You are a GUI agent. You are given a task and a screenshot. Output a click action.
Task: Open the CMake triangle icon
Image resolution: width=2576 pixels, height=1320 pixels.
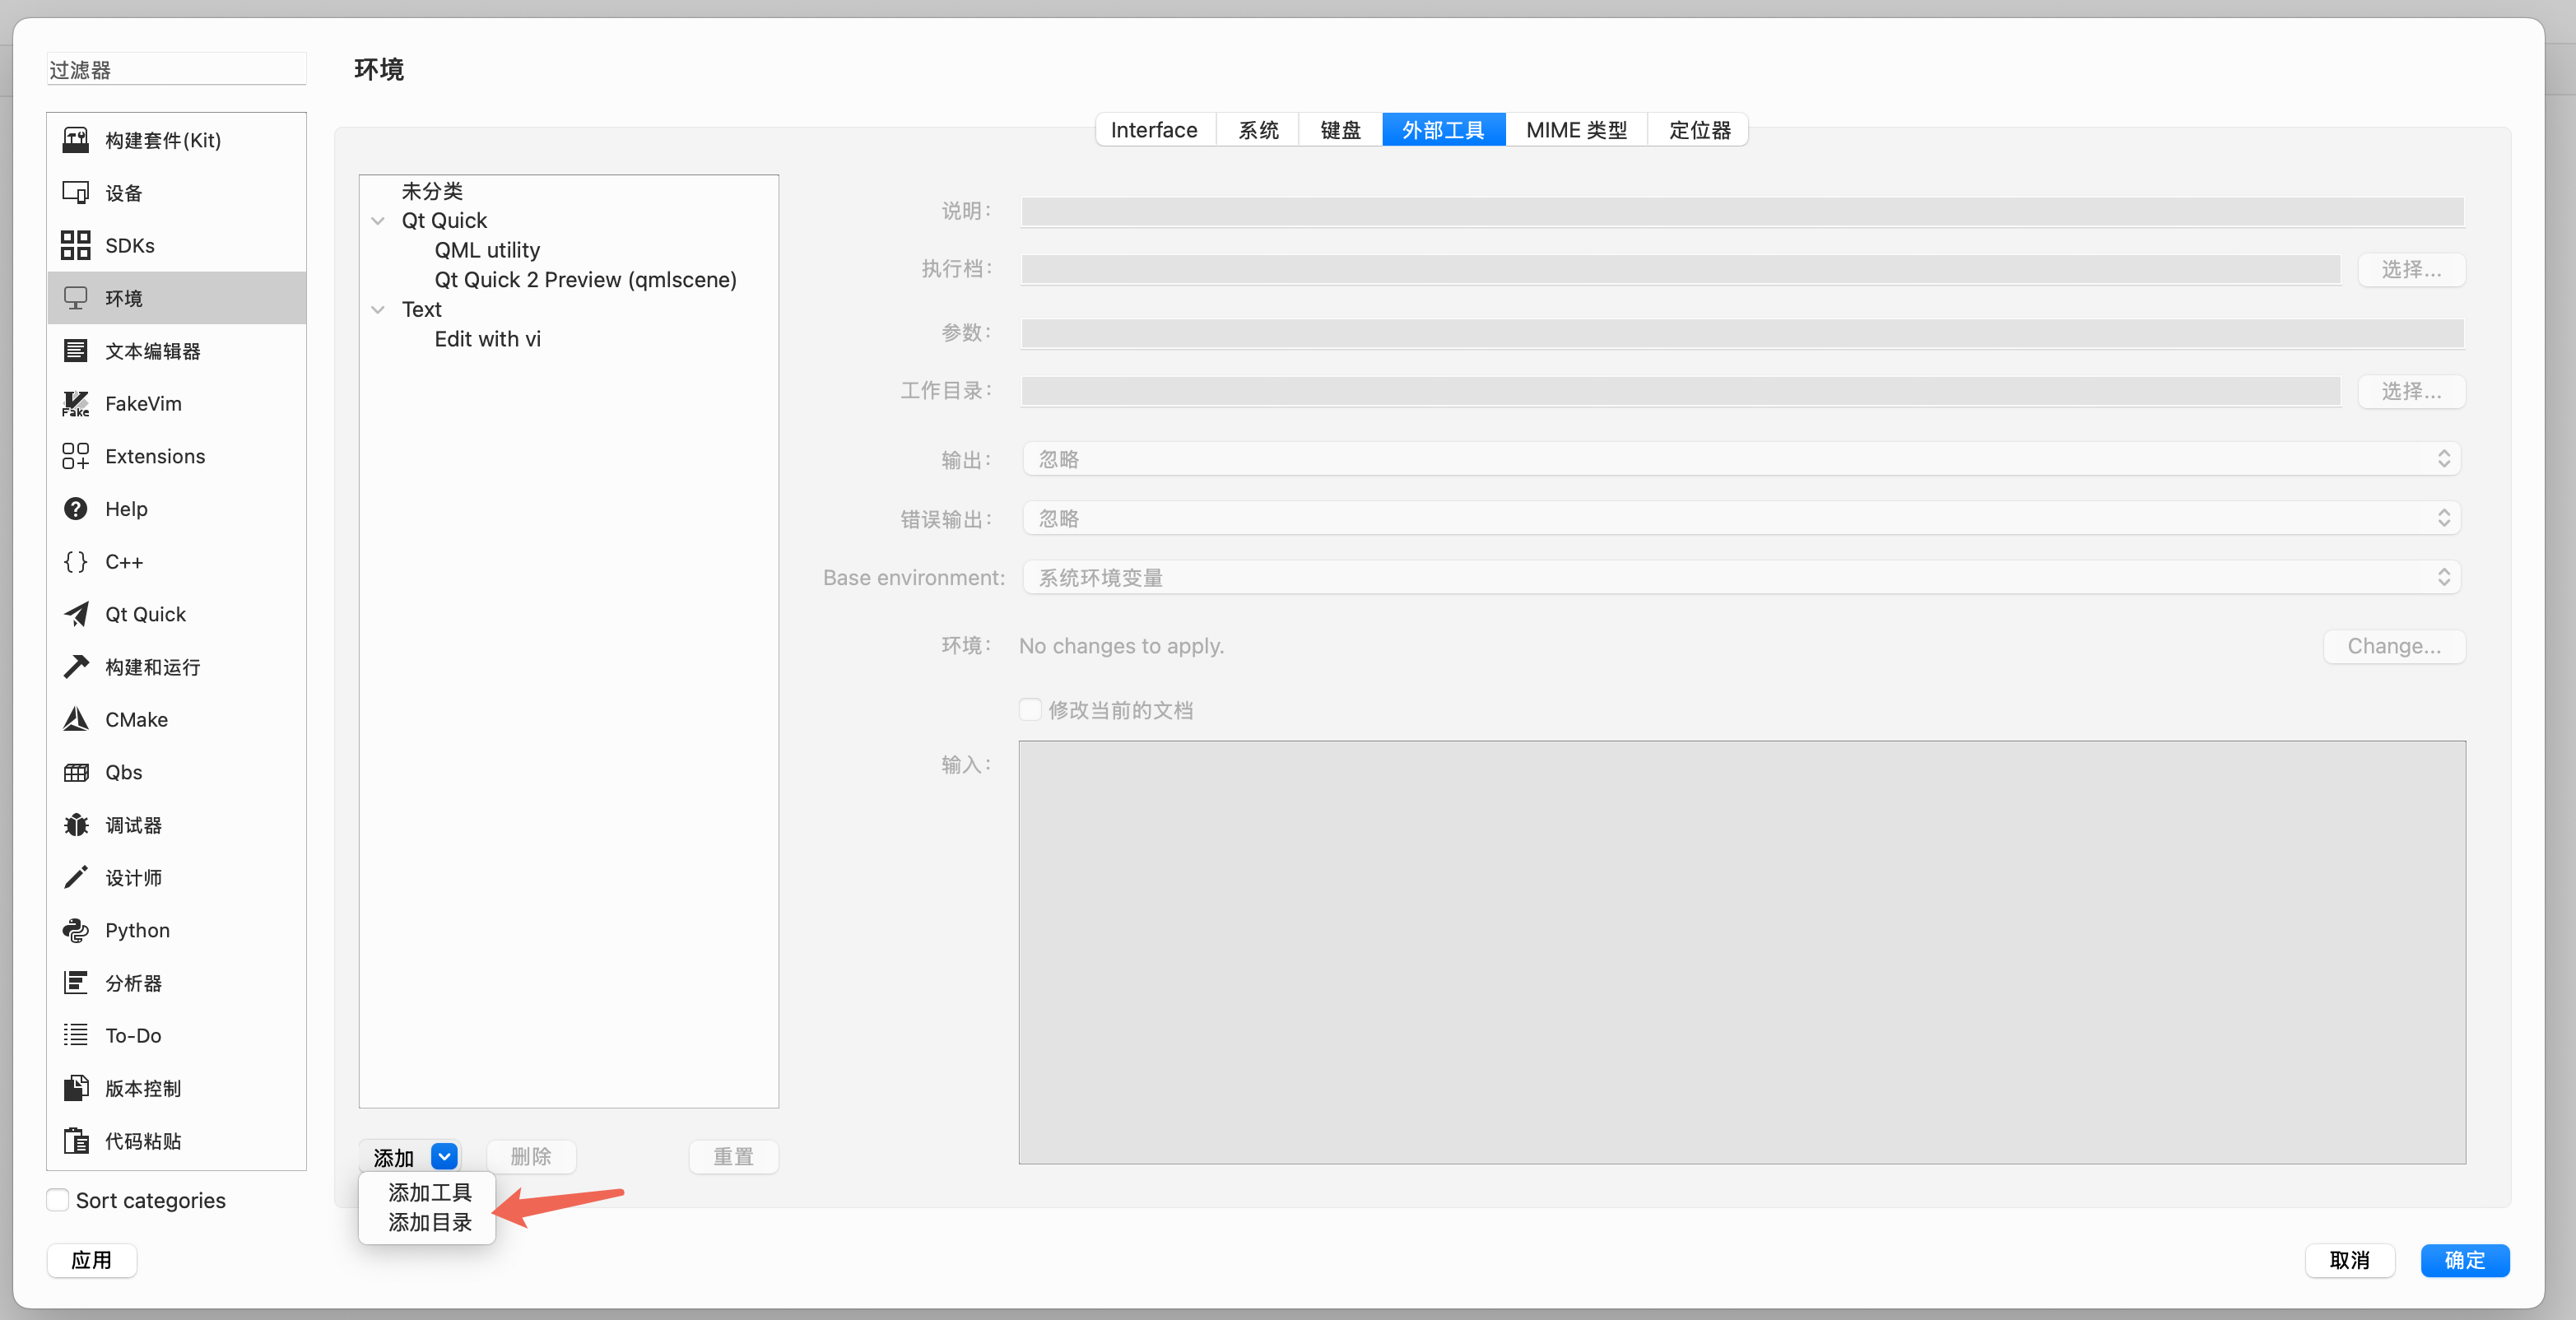(x=76, y=719)
